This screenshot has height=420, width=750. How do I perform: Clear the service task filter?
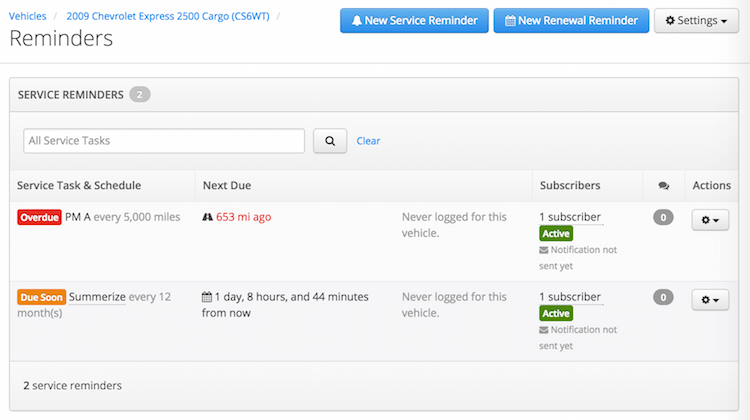tap(368, 141)
